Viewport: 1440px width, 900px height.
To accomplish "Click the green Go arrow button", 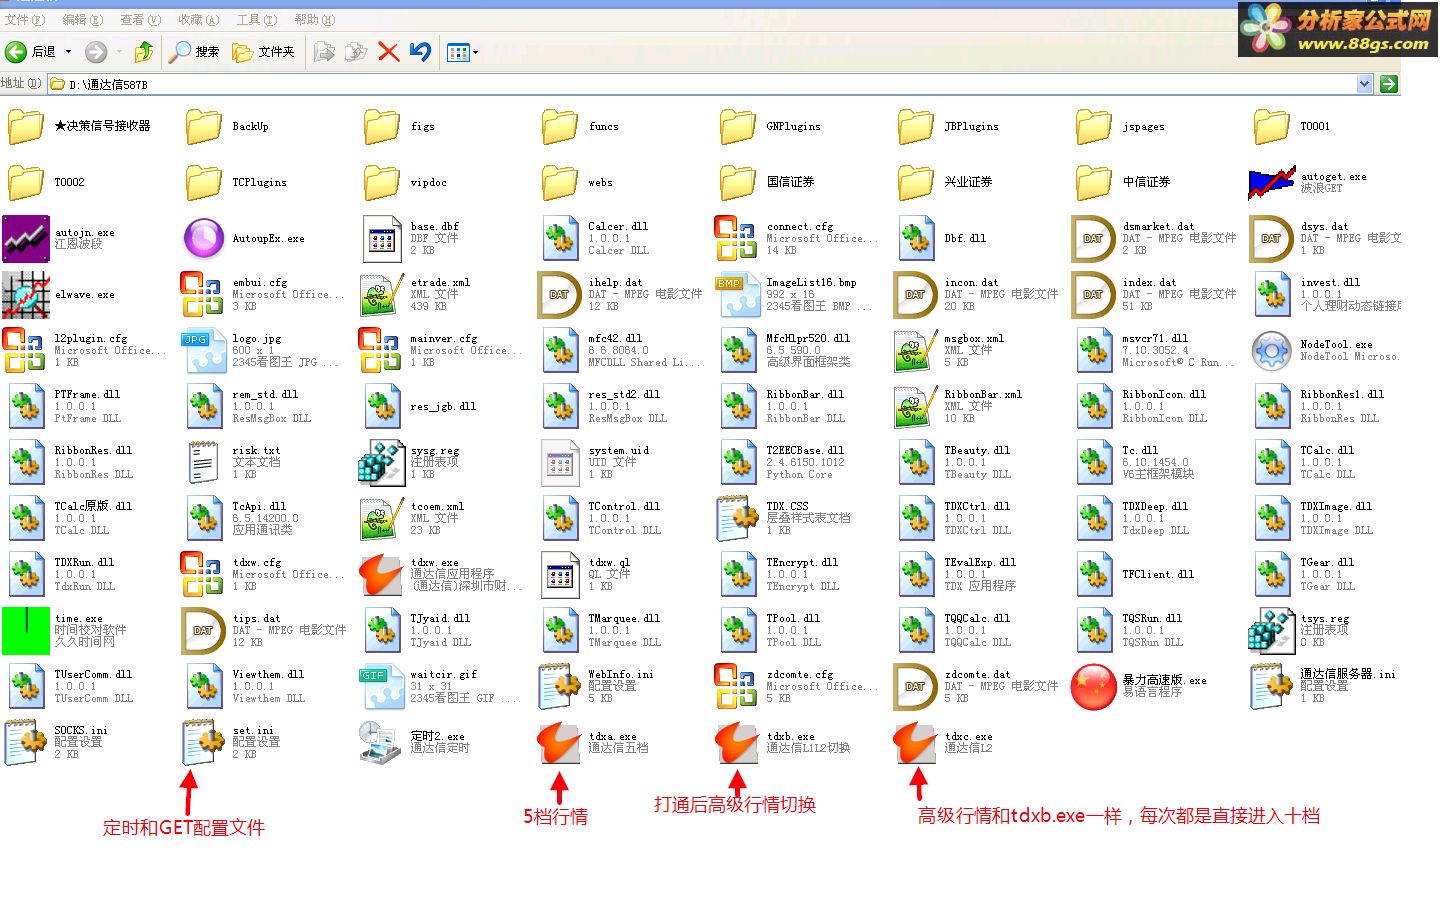I will coord(1388,84).
